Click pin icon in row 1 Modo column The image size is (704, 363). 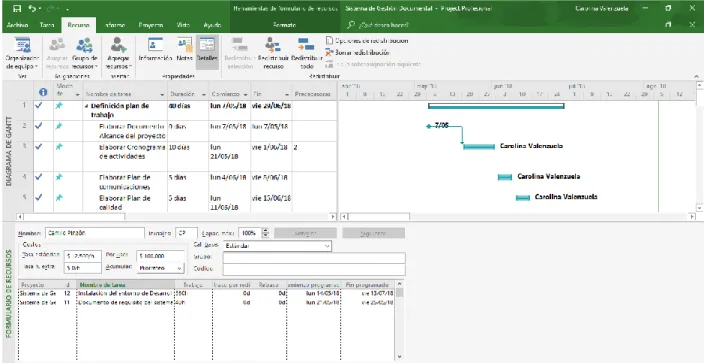coord(59,106)
